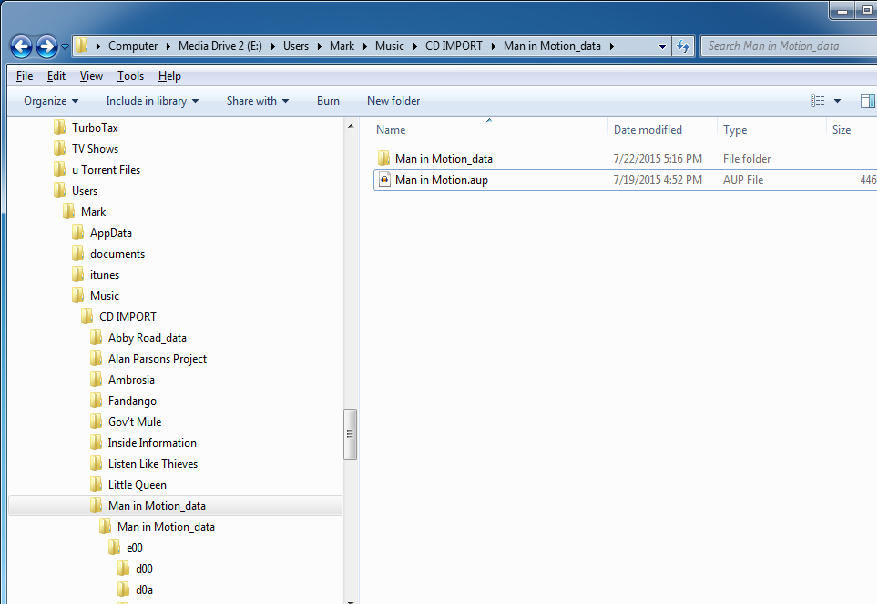Click the Back navigation arrow
This screenshot has width=877, height=604.
[x=20, y=45]
